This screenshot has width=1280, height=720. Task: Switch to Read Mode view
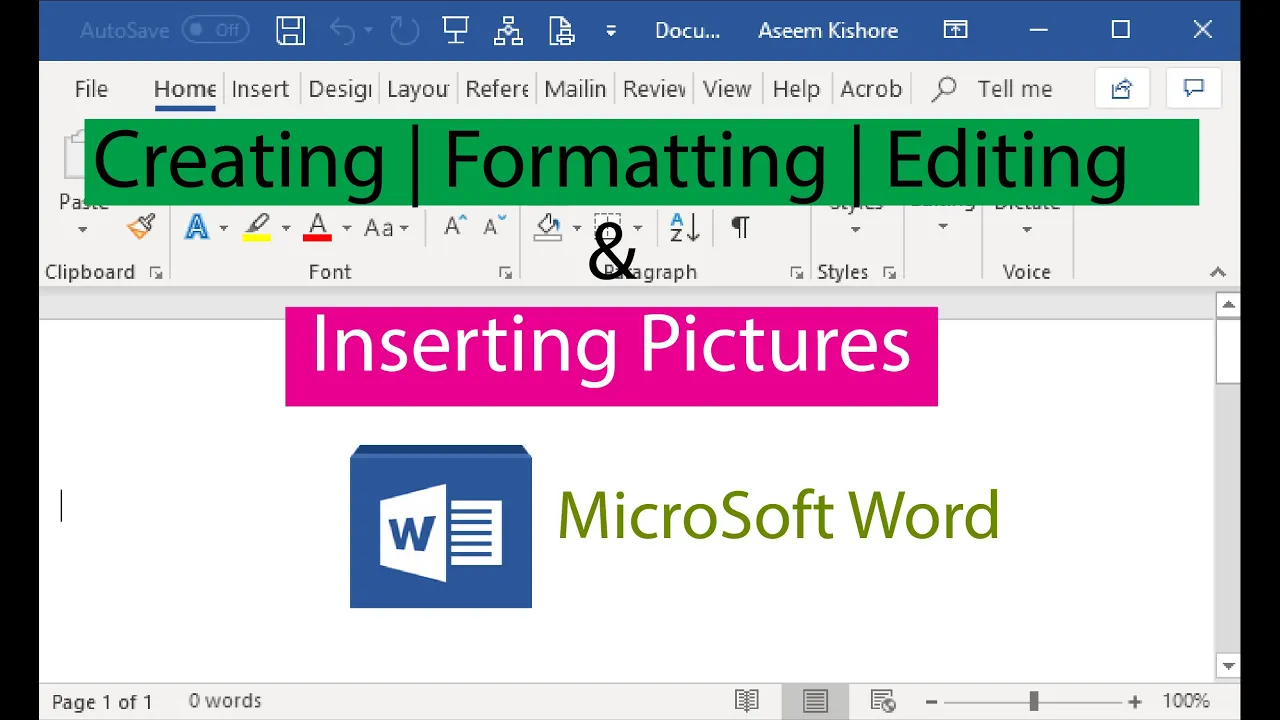pos(746,701)
